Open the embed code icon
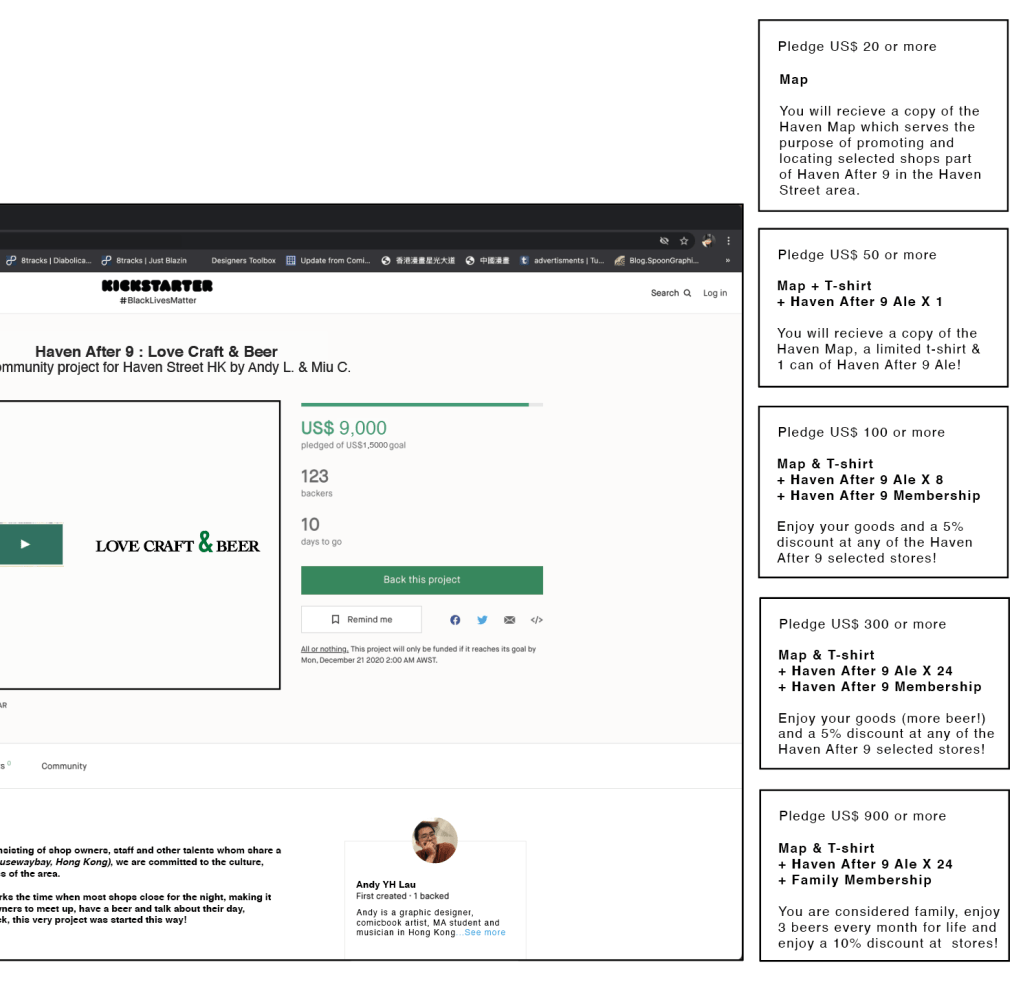Image resolution: width=1023 pixels, height=982 pixels. pos(536,620)
